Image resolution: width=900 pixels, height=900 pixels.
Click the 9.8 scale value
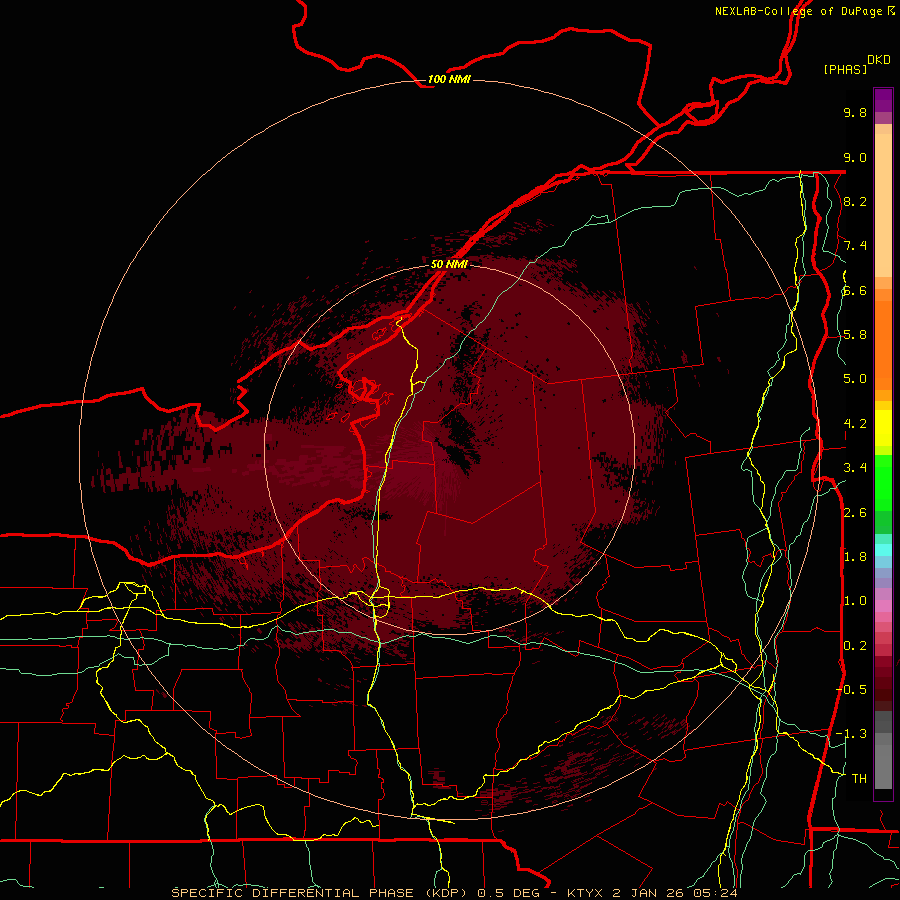(855, 112)
